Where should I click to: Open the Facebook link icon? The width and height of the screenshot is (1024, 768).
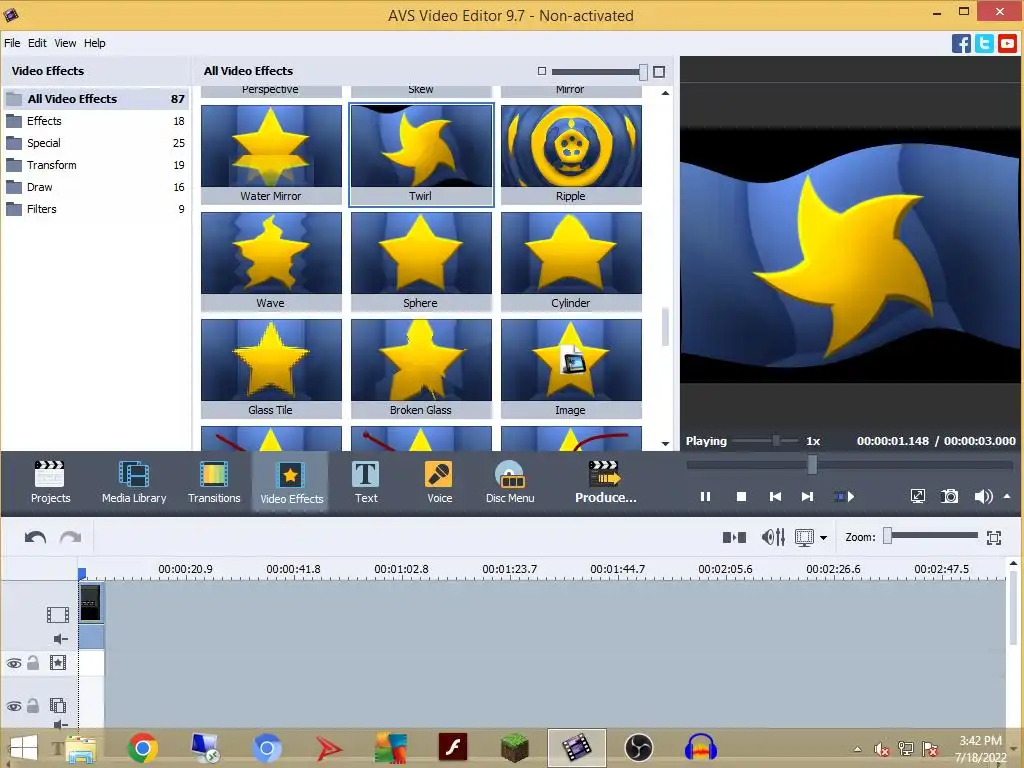click(x=961, y=44)
